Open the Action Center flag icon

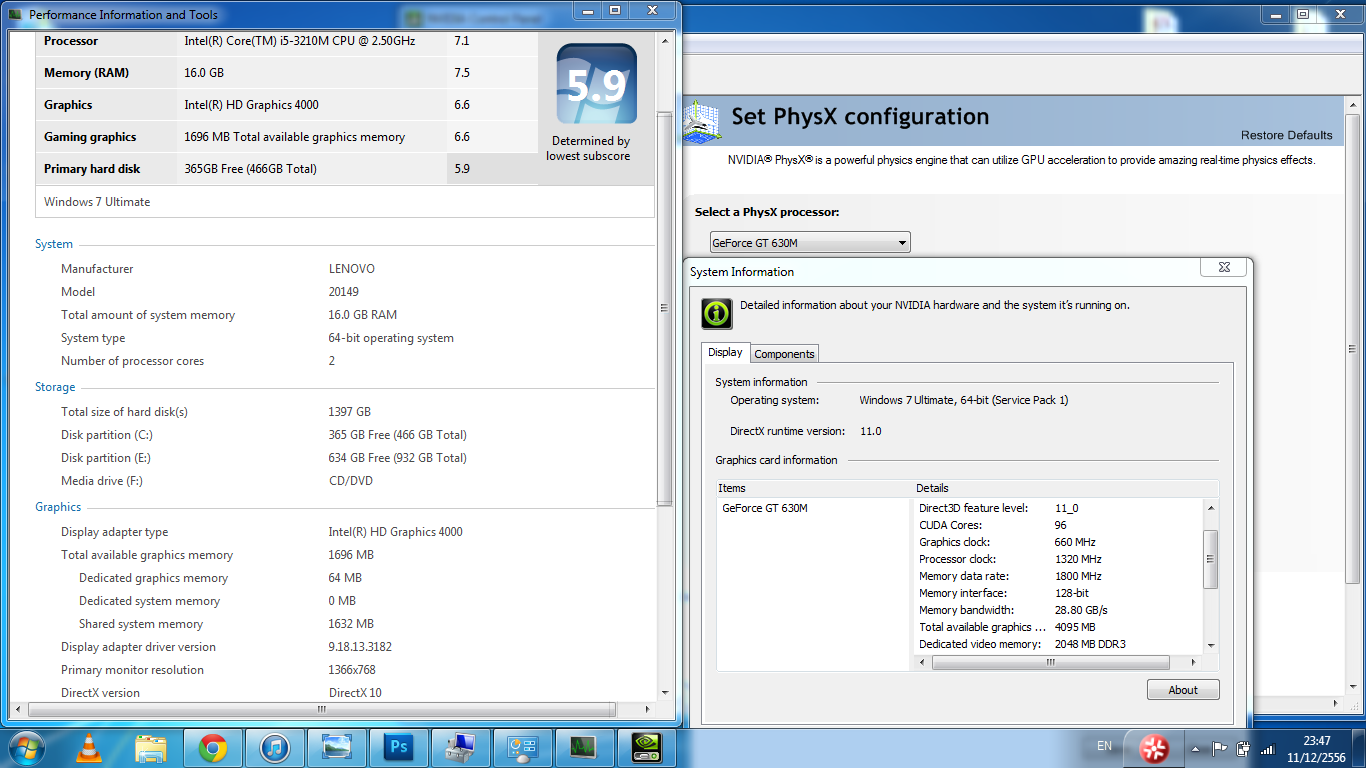pos(1220,748)
